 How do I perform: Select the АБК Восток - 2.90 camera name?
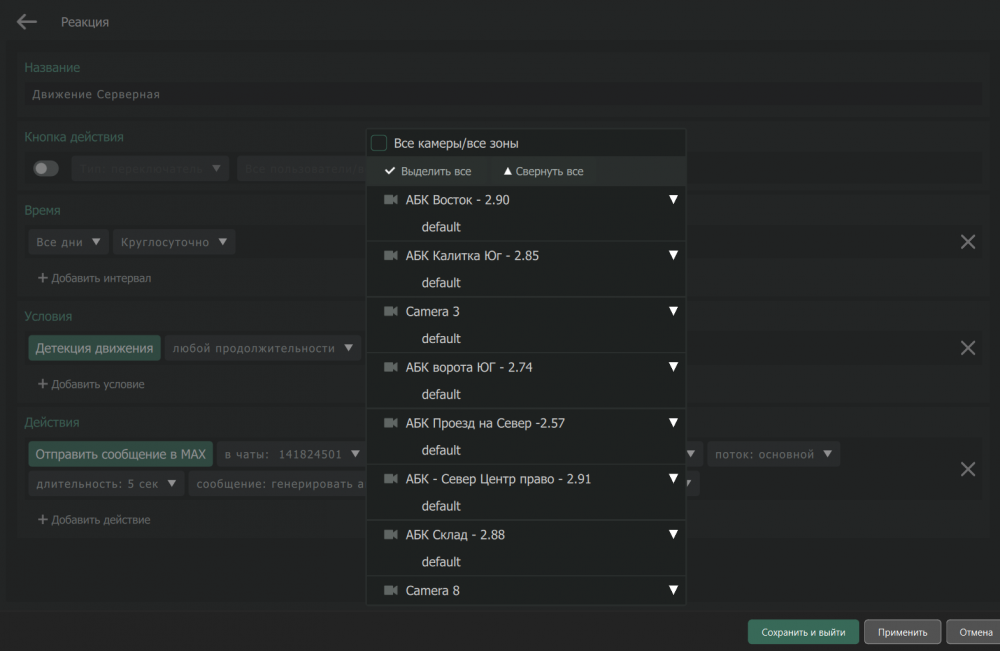click(x=457, y=200)
